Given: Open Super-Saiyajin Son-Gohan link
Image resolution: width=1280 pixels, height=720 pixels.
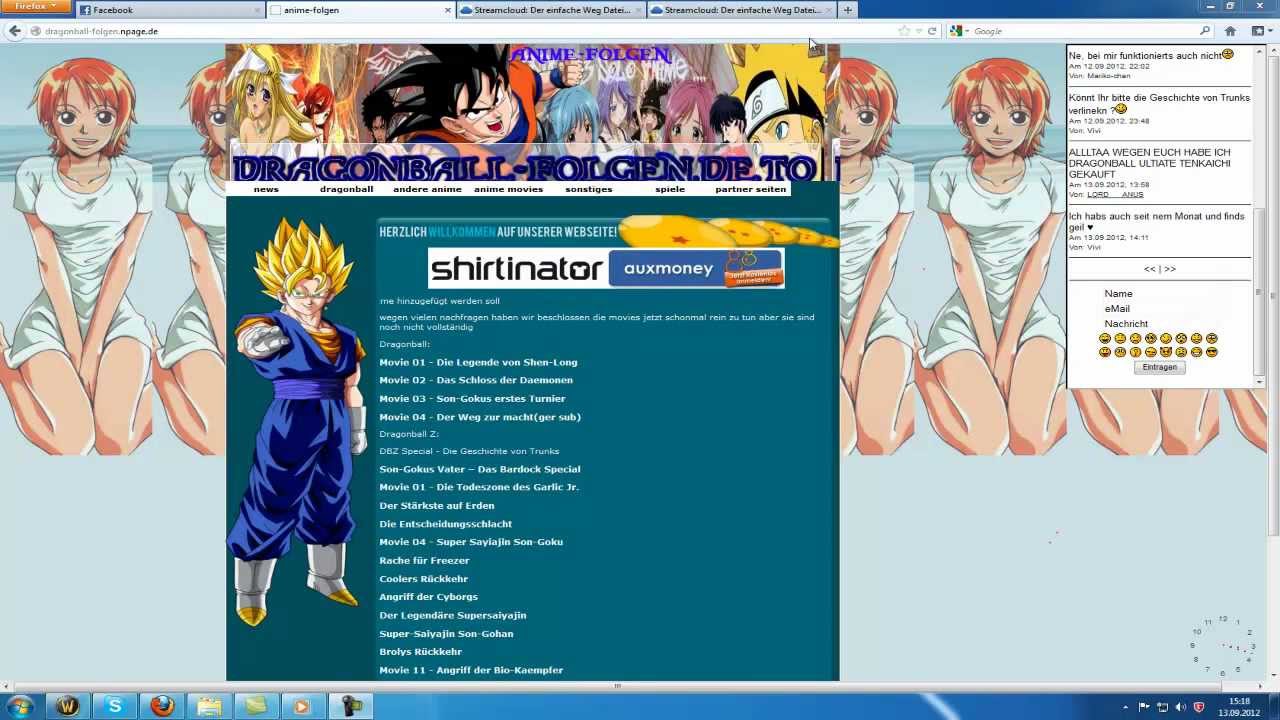Looking at the screenshot, I should [446, 633].
